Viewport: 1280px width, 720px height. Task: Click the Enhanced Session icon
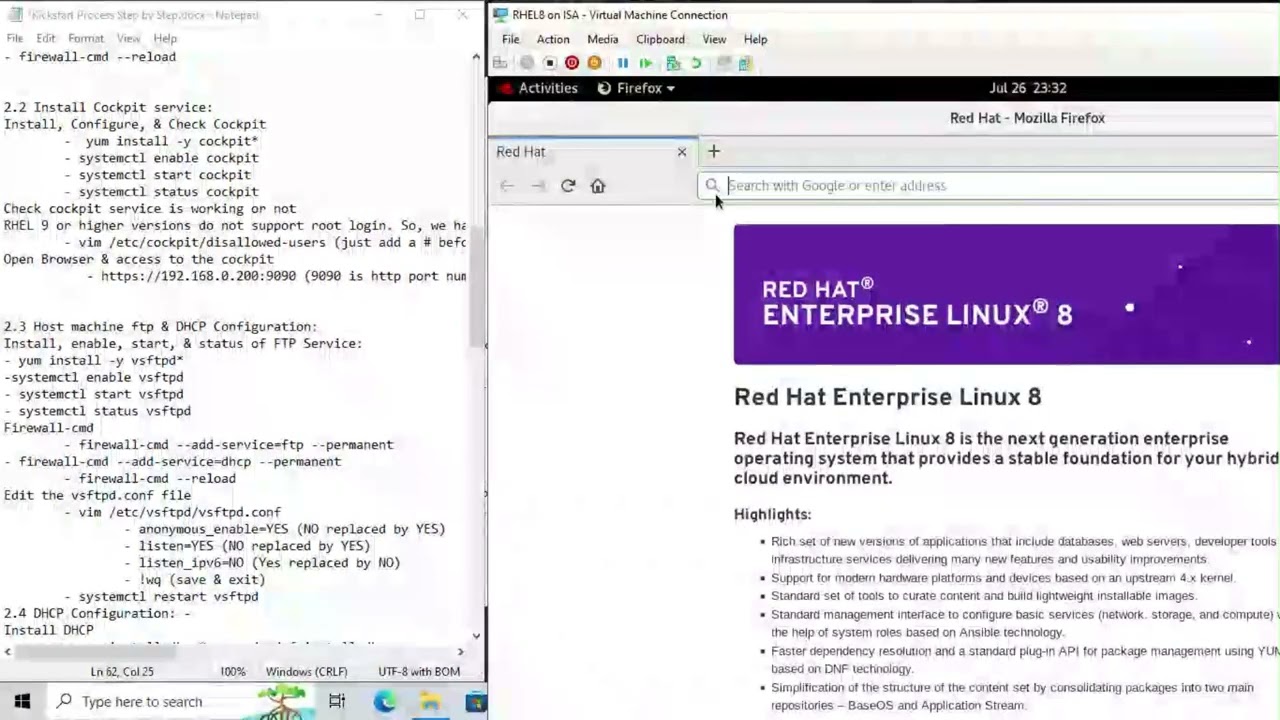[x=723, y=63]
